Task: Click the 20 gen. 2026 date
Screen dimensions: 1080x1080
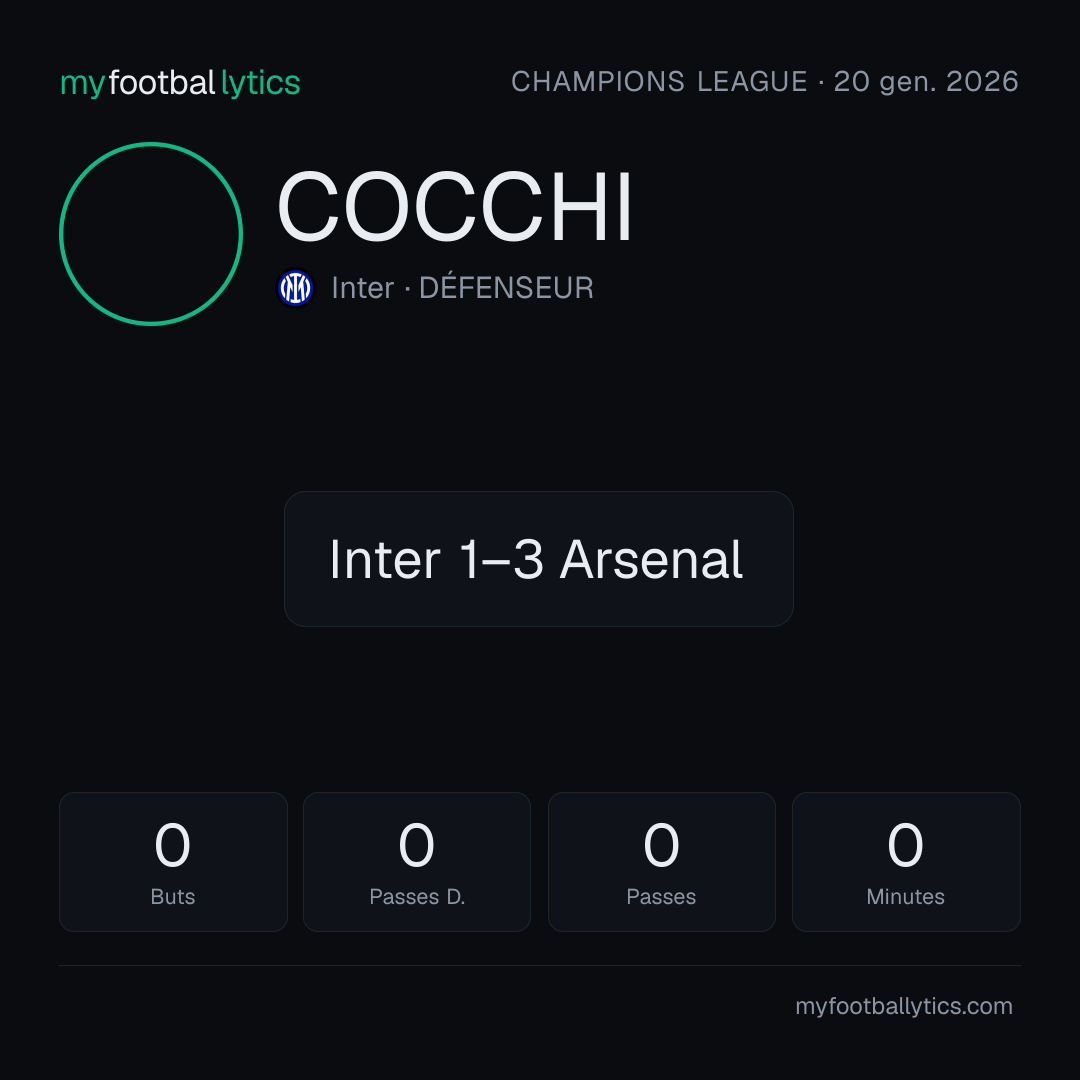Action: [x=926, y=82]
